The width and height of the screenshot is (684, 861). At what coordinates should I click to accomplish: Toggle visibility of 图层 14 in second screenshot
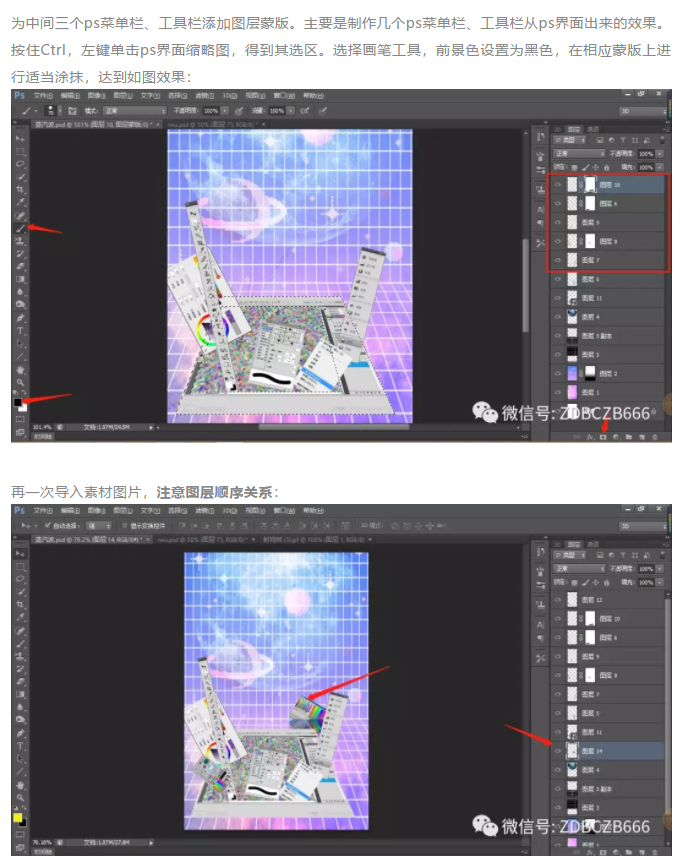pyautogui.click(x=558, y=751)
